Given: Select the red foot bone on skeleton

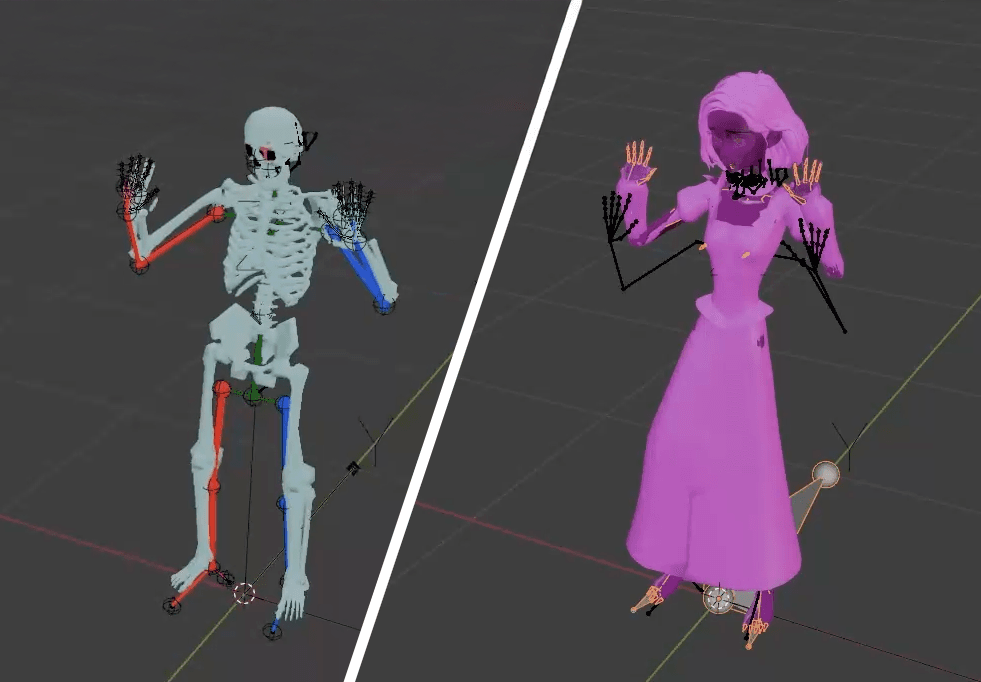Looking at the screenshot, I should point(193,587).
